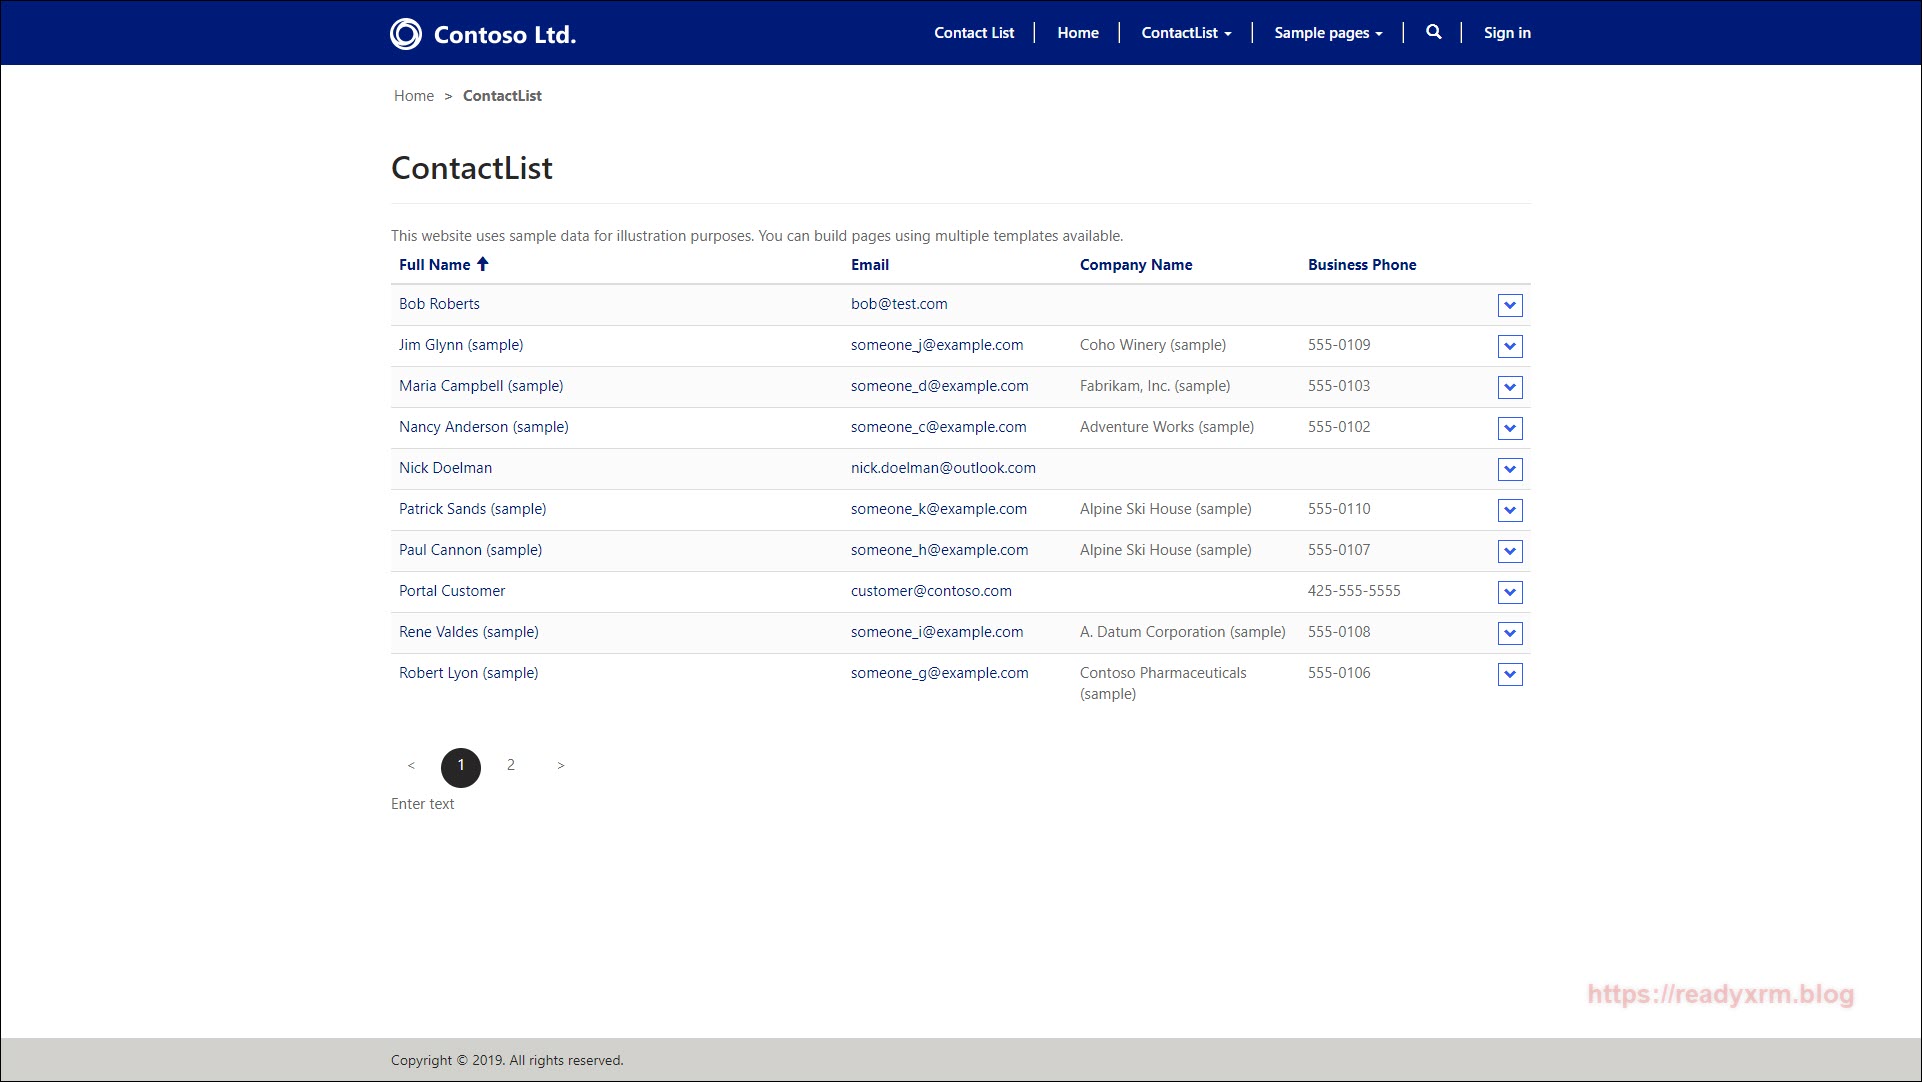Sort by Business Phone column header

click(x=1361, y=265)
